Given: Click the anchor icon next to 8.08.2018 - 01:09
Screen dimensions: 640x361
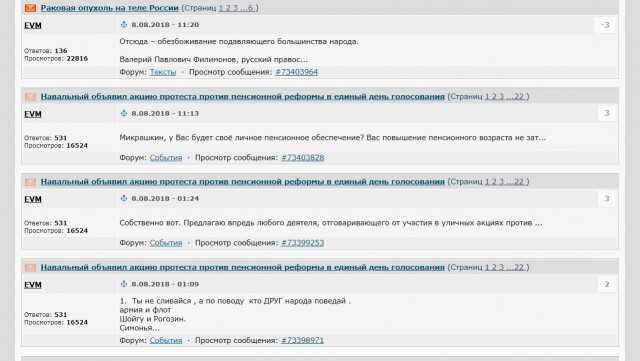Looking at the screenshot, I should tap(124, 284).
